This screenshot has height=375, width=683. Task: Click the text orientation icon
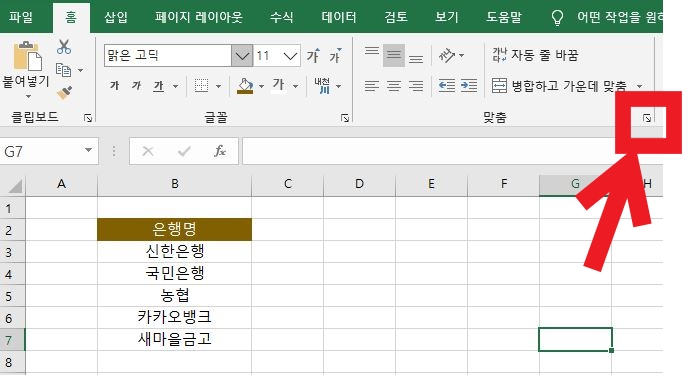pyautogui.click(x=446, y=55)
